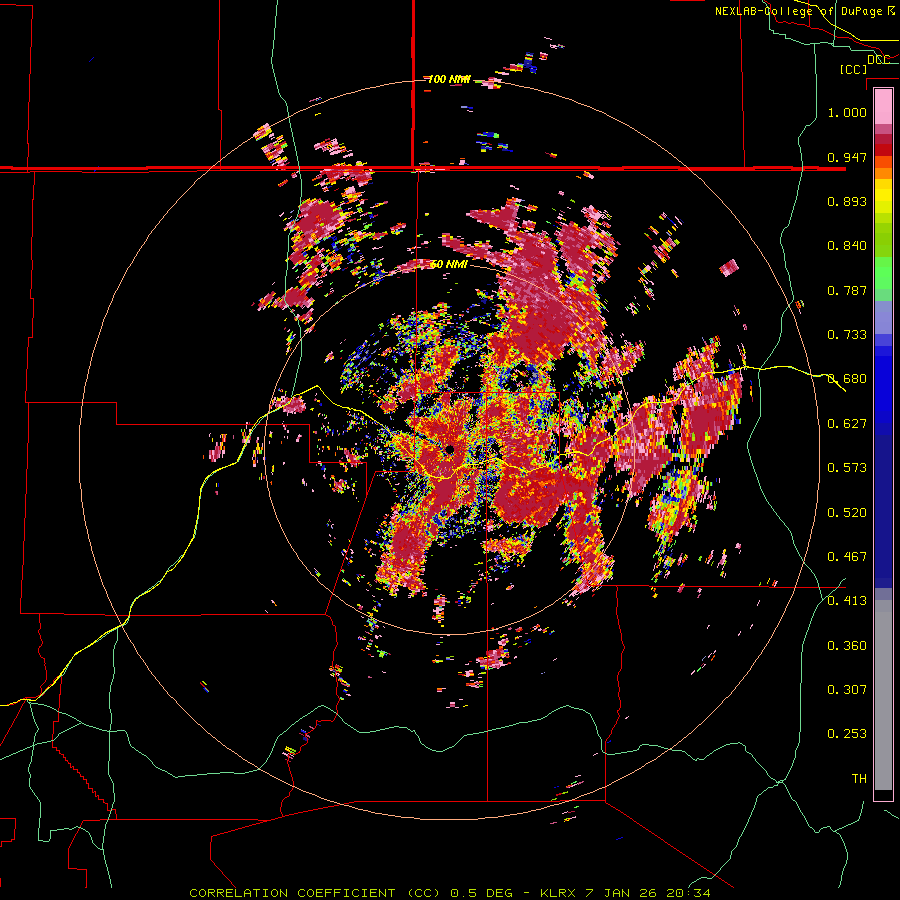900x900 pixels.
Task: Pick the lavender segment of the color bar
Action: (883, 317)
